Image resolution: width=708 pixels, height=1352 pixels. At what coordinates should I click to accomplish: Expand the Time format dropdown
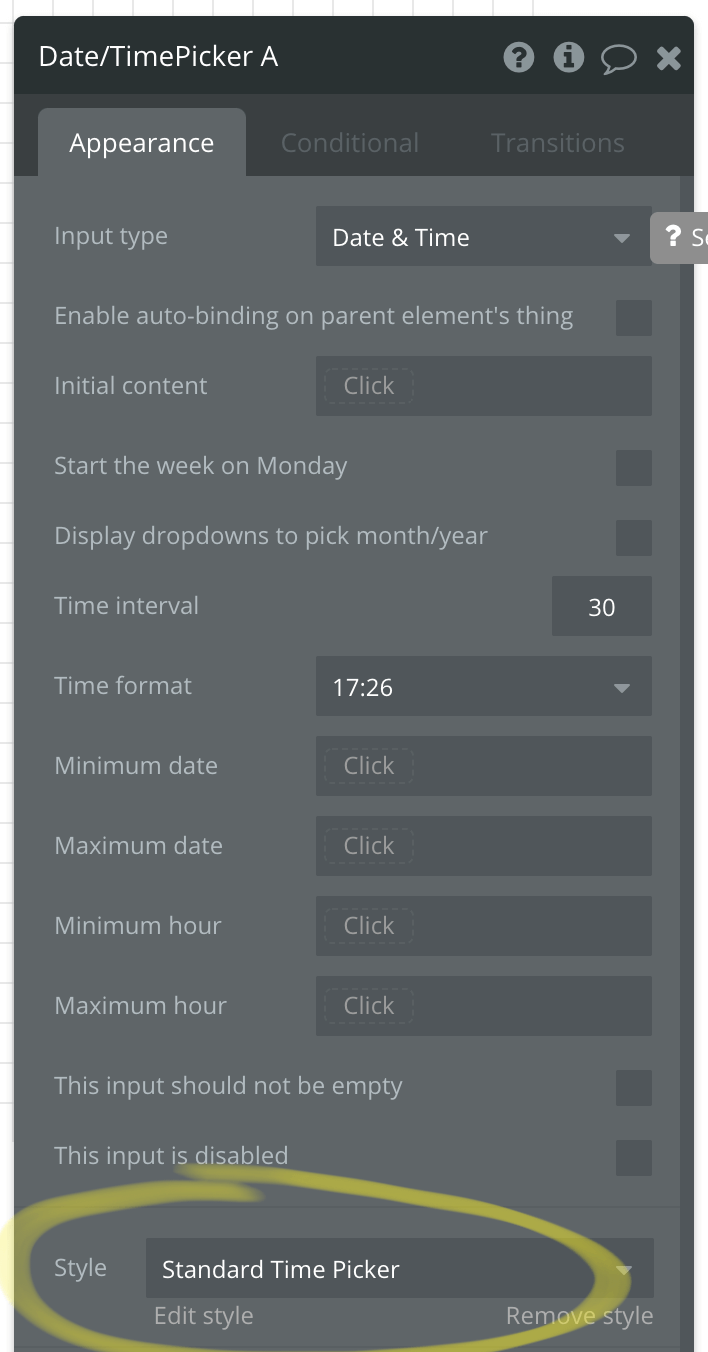tap(484, 687)
